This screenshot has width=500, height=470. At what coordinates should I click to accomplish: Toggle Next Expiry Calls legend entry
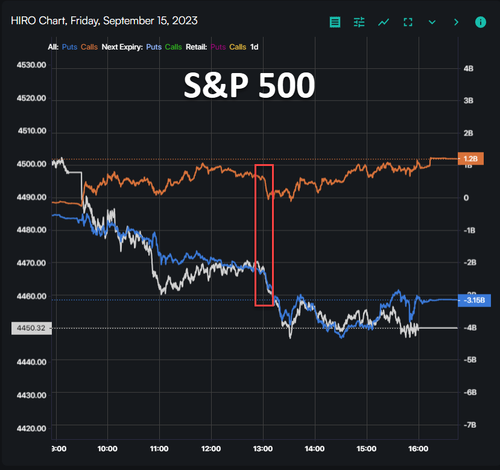coord(173,47)
